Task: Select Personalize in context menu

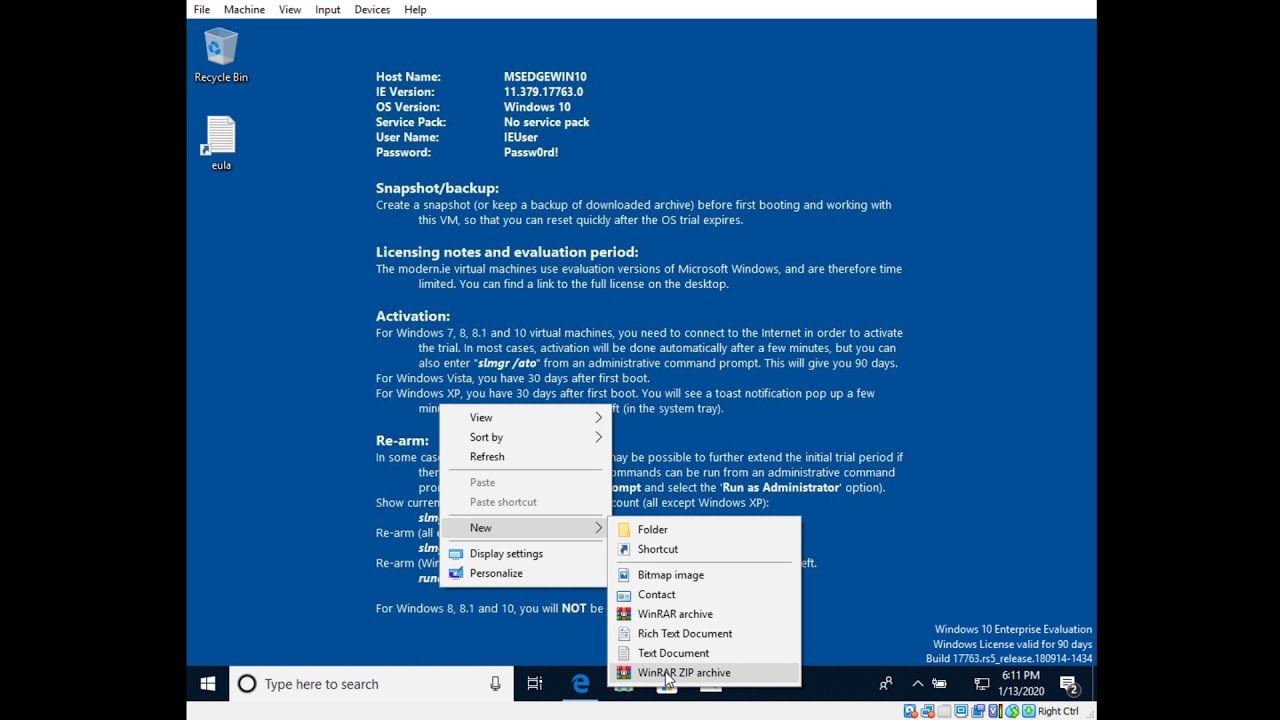Action: (x=525, y=573)
